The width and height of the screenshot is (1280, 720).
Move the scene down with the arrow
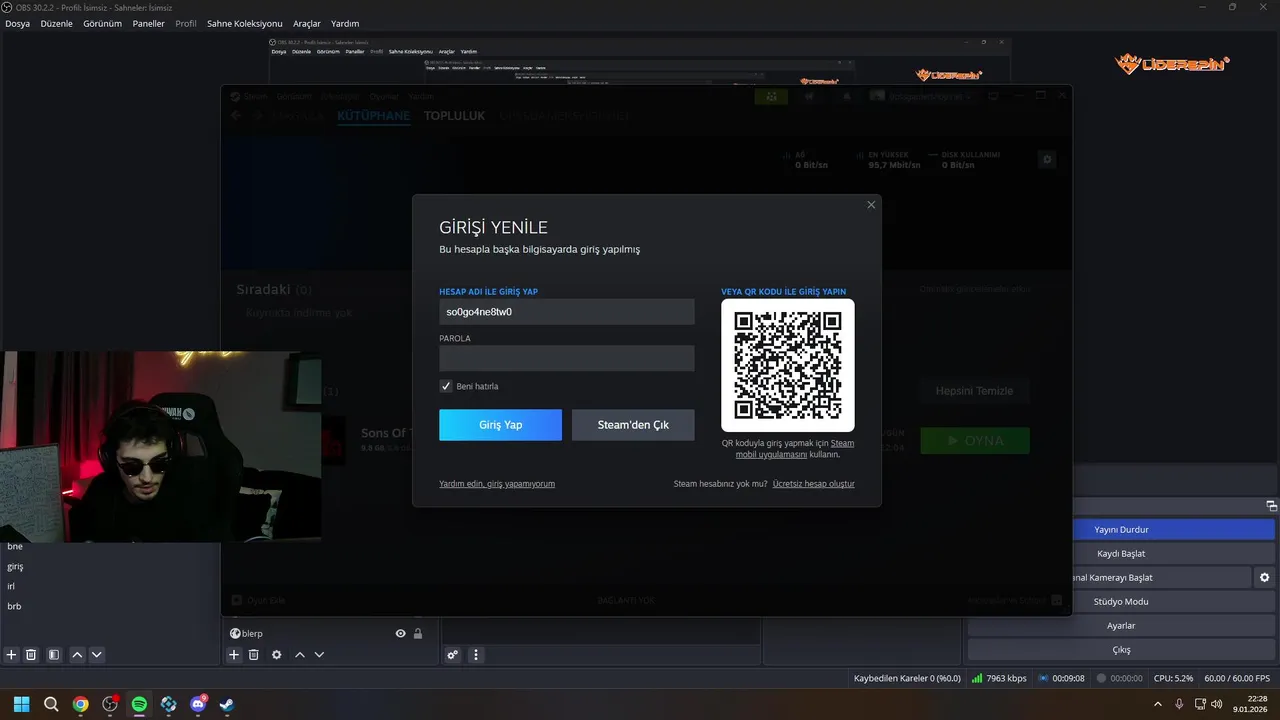[97, 655]
